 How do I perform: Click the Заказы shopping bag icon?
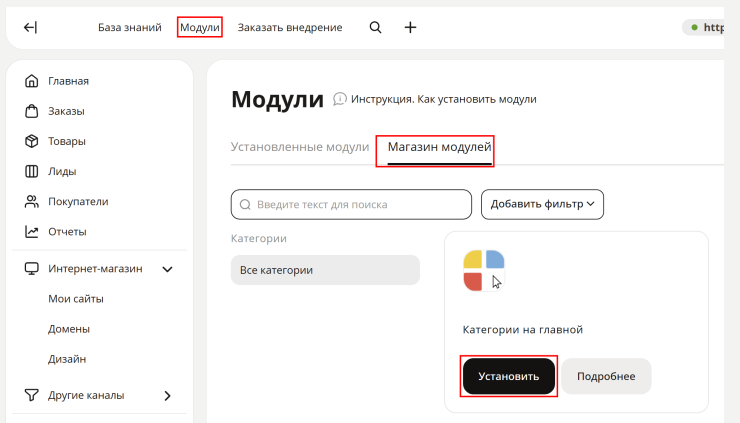coord(32,111)
